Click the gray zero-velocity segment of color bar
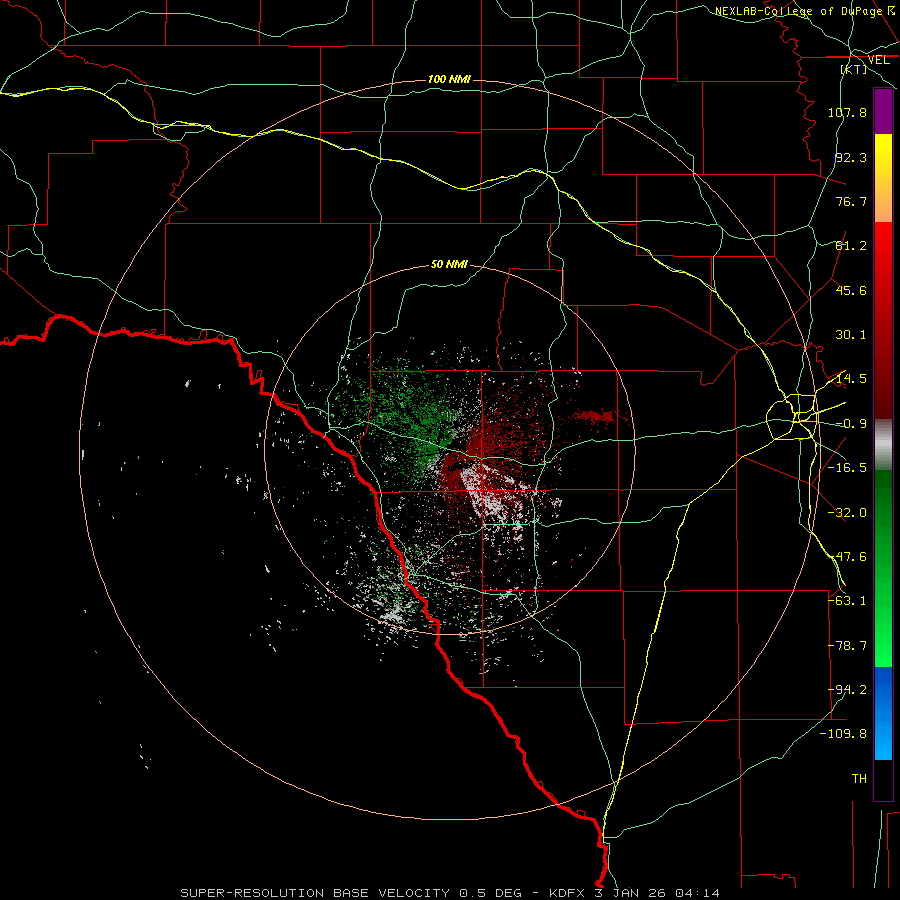Image resolution: width=900 pixels, height=900 pixels. [x=883, y=445]
